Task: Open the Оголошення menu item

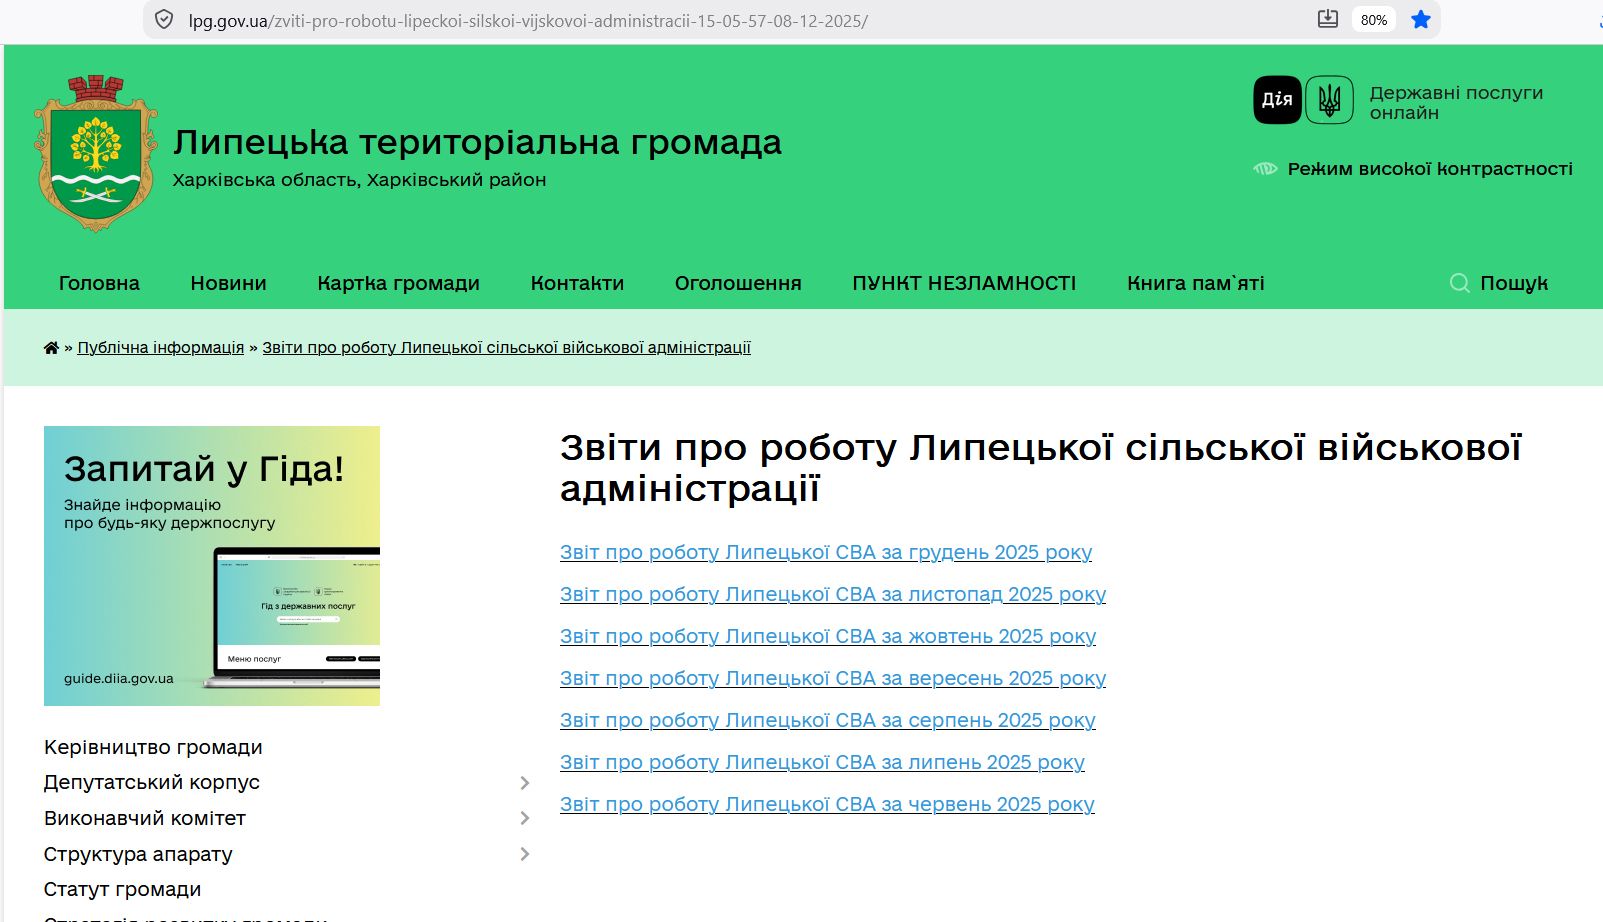Action: (738, 283)
